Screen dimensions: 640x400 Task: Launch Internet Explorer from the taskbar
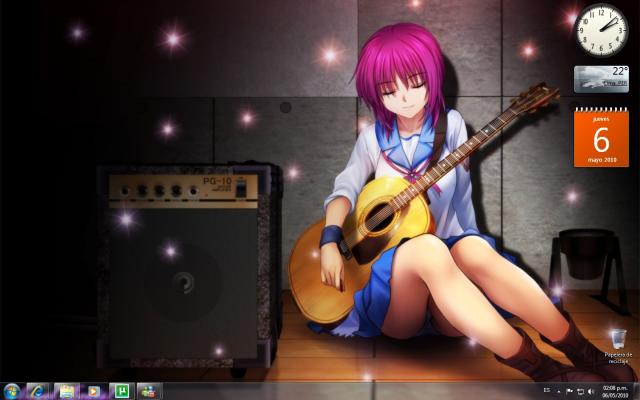point(38,391)
